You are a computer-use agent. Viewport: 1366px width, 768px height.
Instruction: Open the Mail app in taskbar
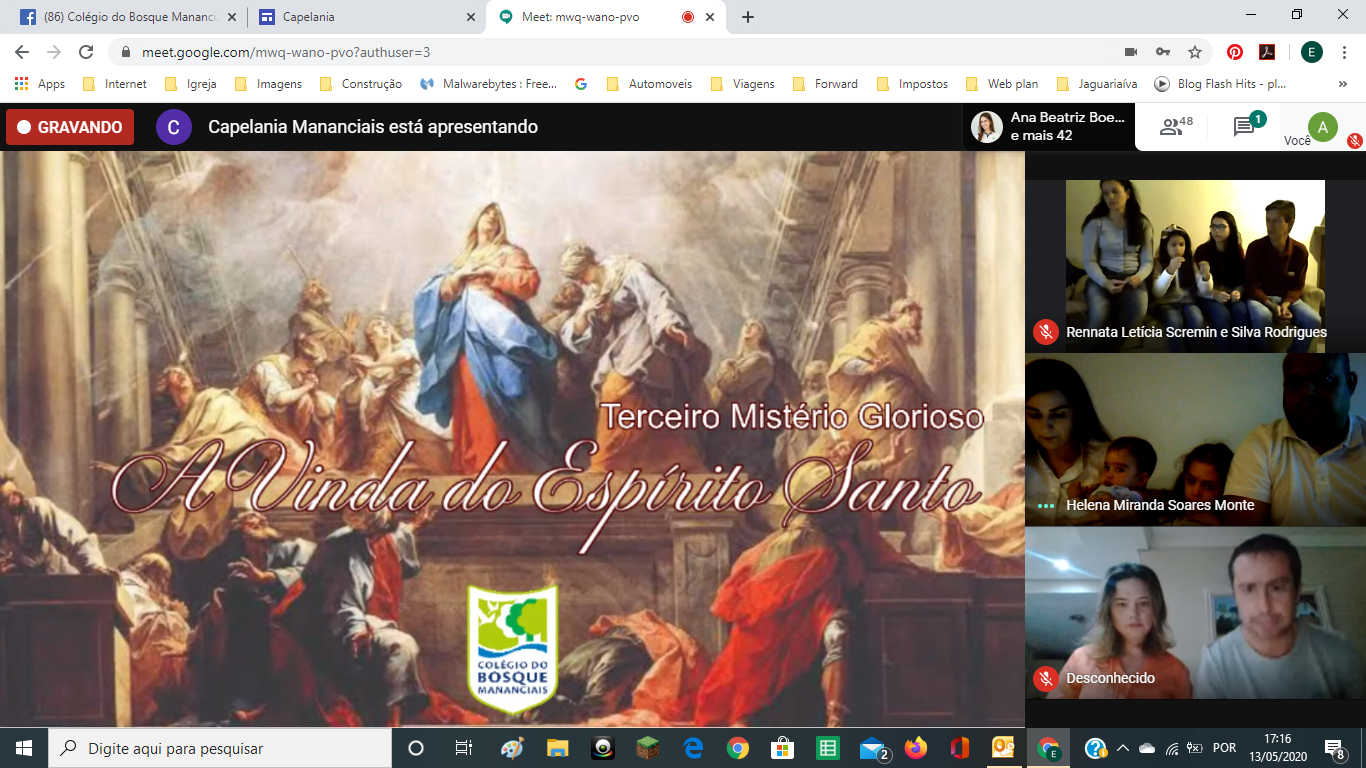click(x=873, y=748)
